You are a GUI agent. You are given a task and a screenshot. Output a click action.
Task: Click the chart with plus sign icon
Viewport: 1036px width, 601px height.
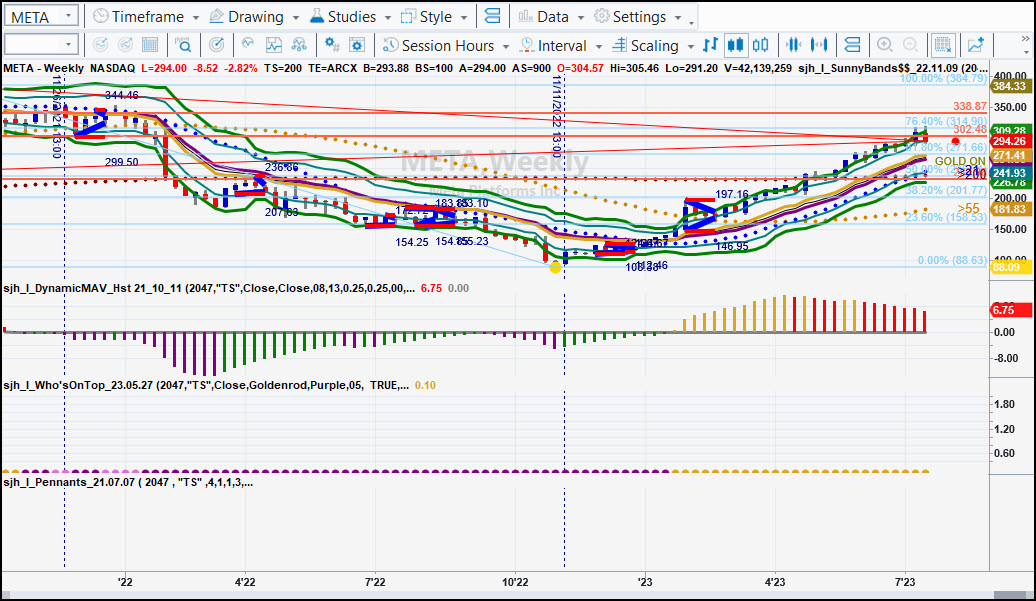click(975, 45)
